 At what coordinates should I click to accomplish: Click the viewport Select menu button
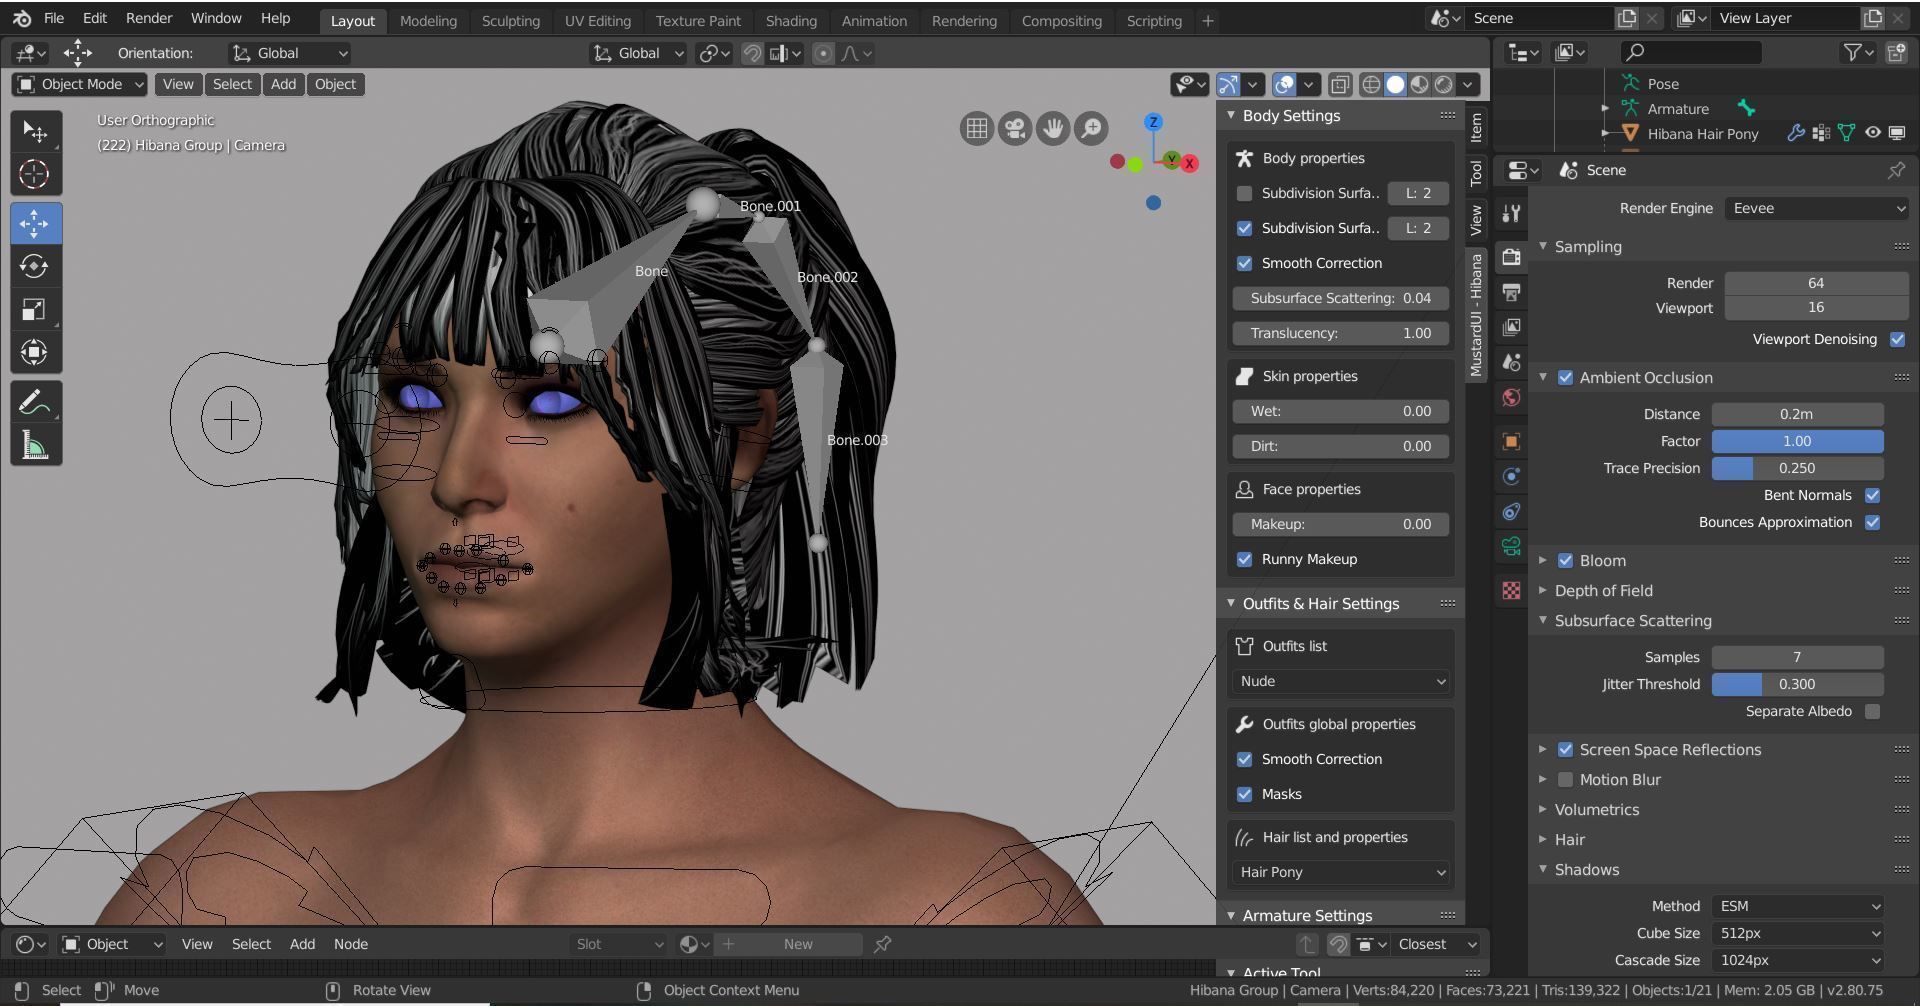232,84
